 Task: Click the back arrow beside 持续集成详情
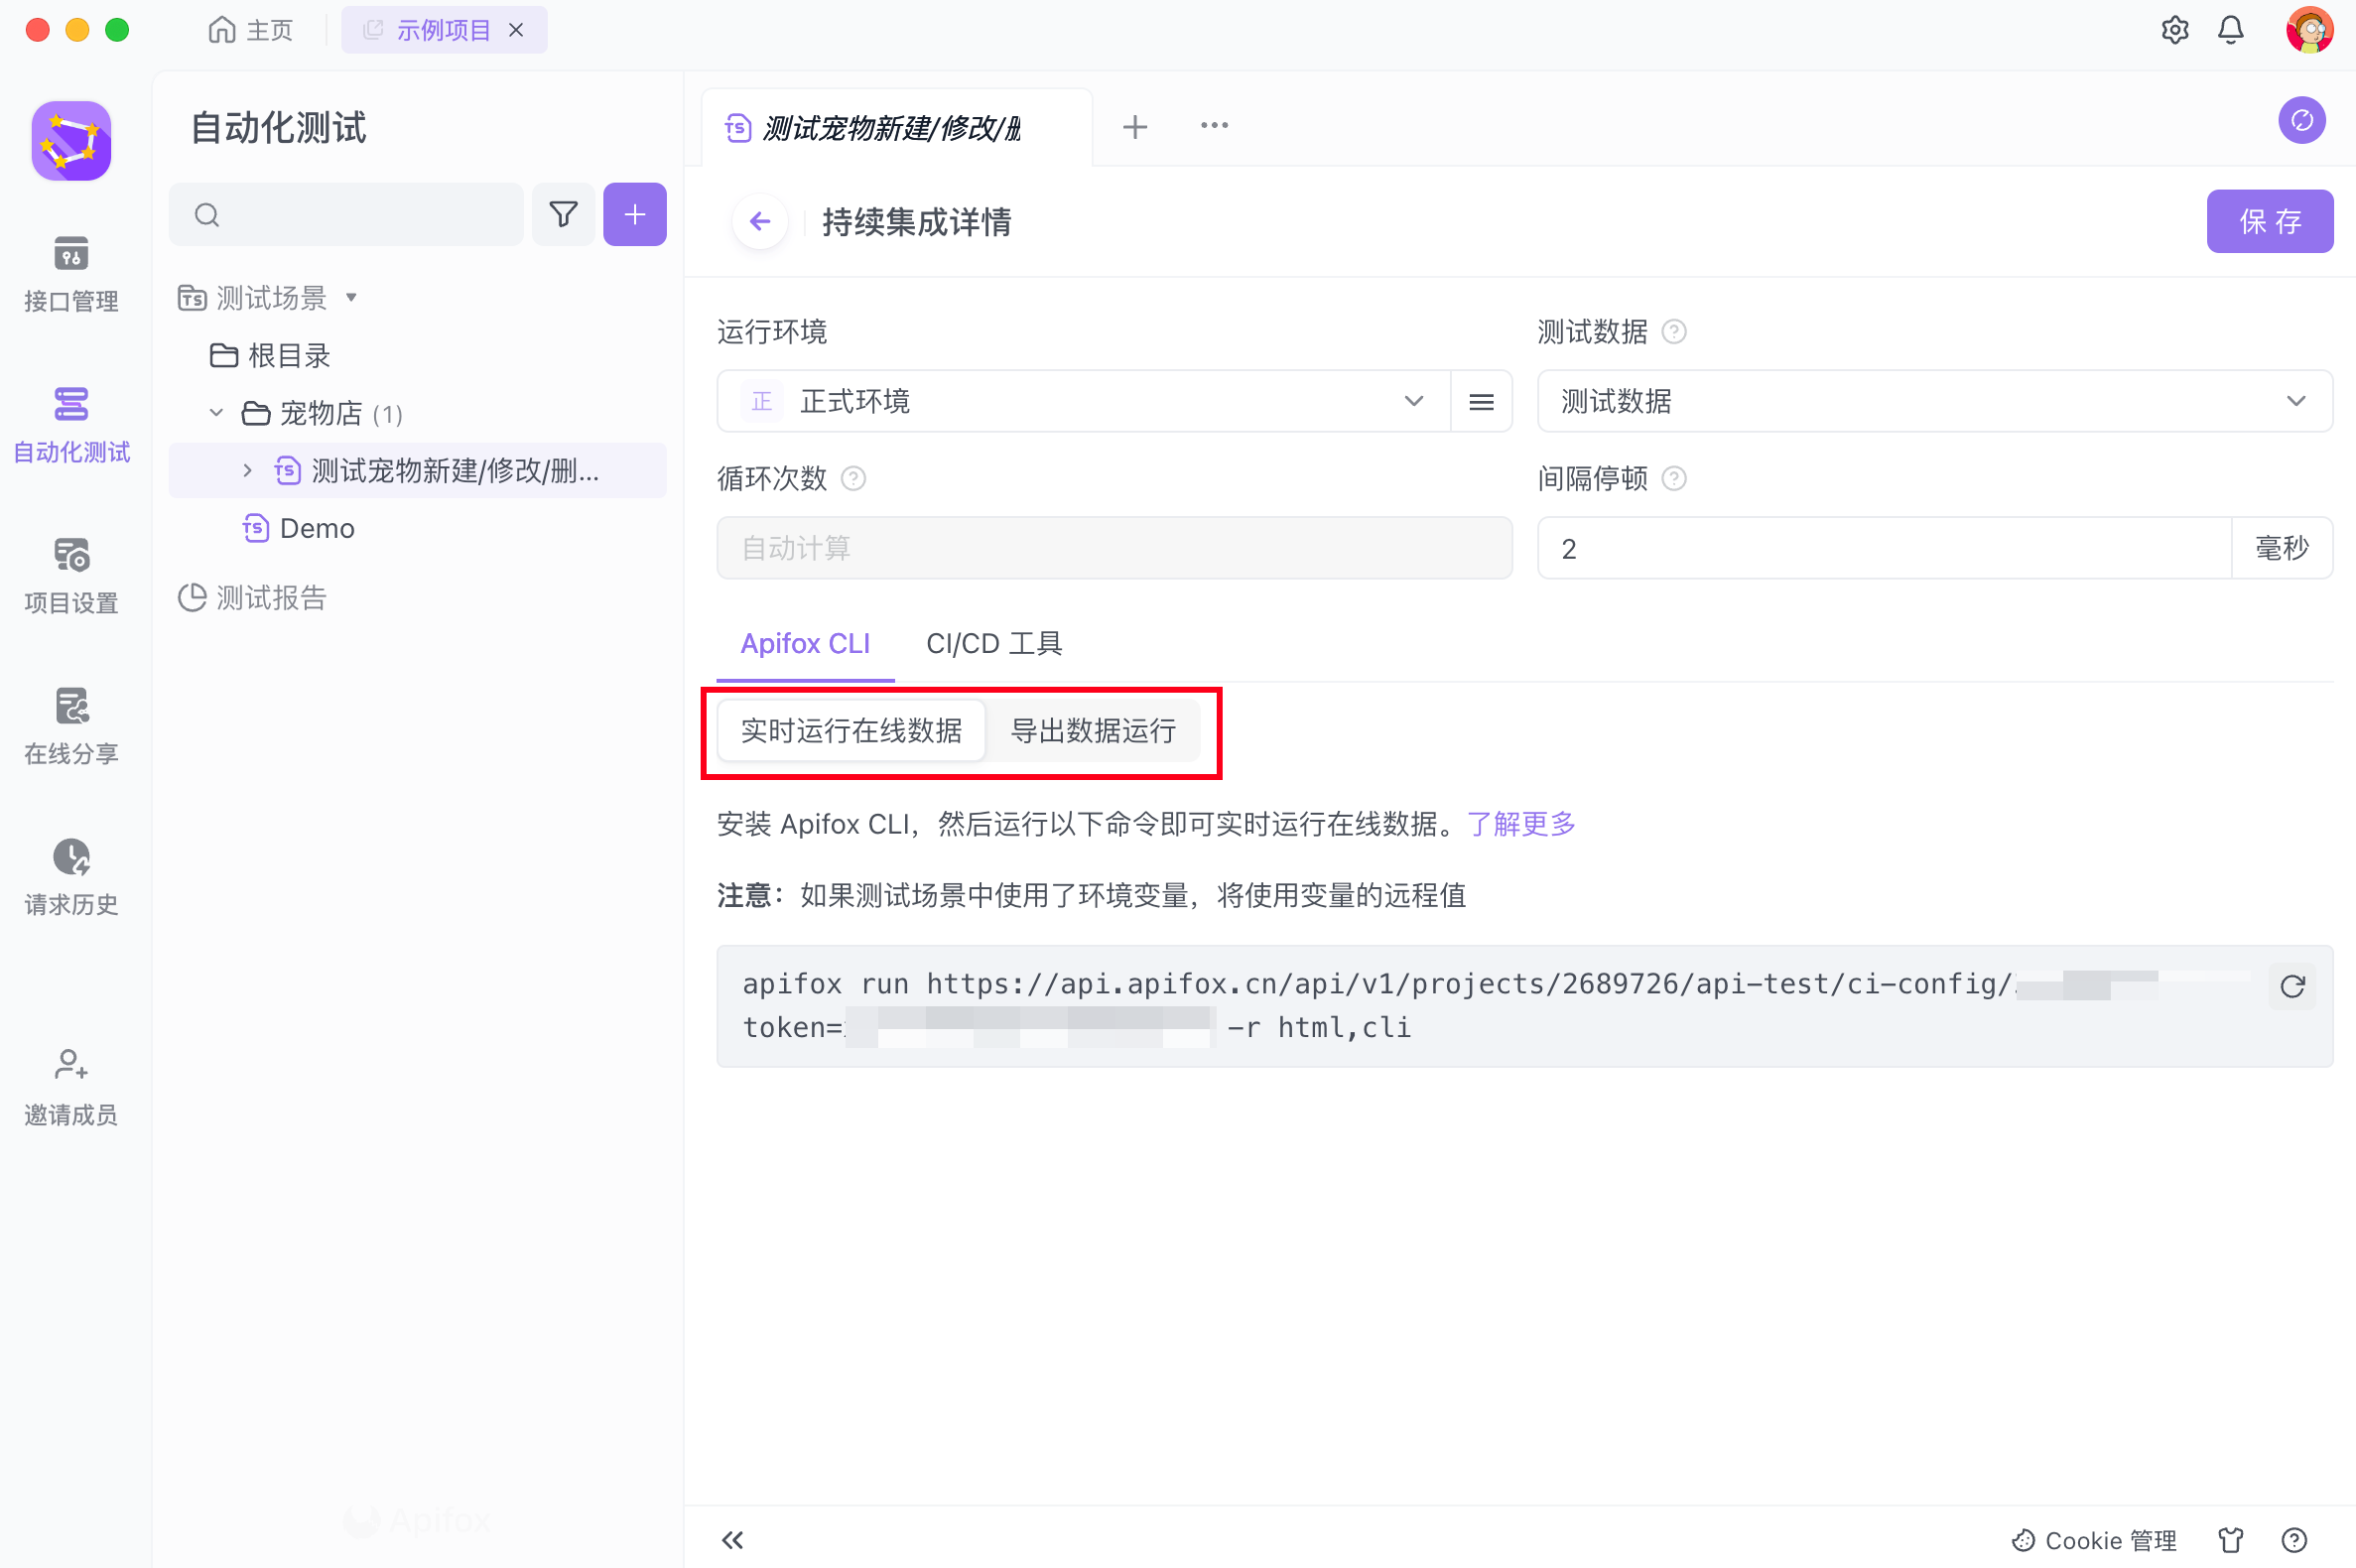760,221
